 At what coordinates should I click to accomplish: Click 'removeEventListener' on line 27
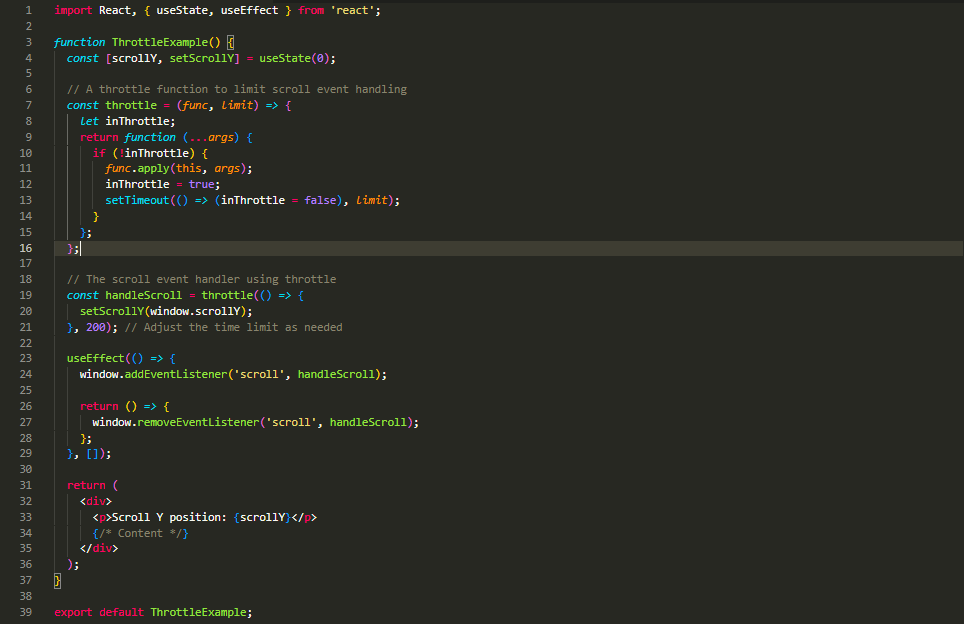198,422
